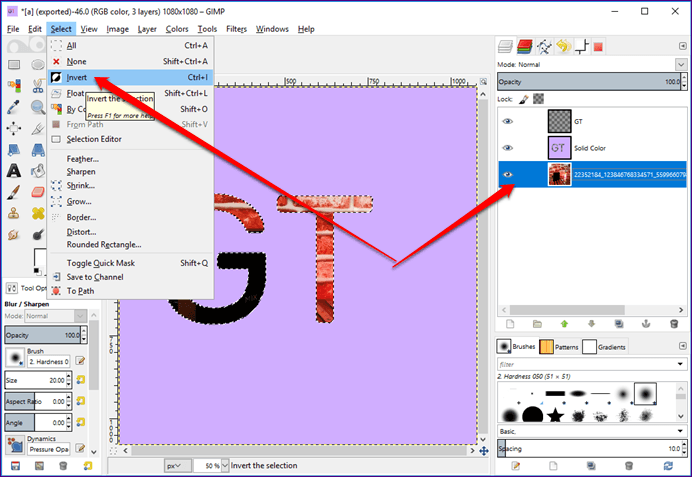Adjust the brush Spacing slider
Image resolution: width=692 pixels, height=477 pixels.
coord(589,448)
